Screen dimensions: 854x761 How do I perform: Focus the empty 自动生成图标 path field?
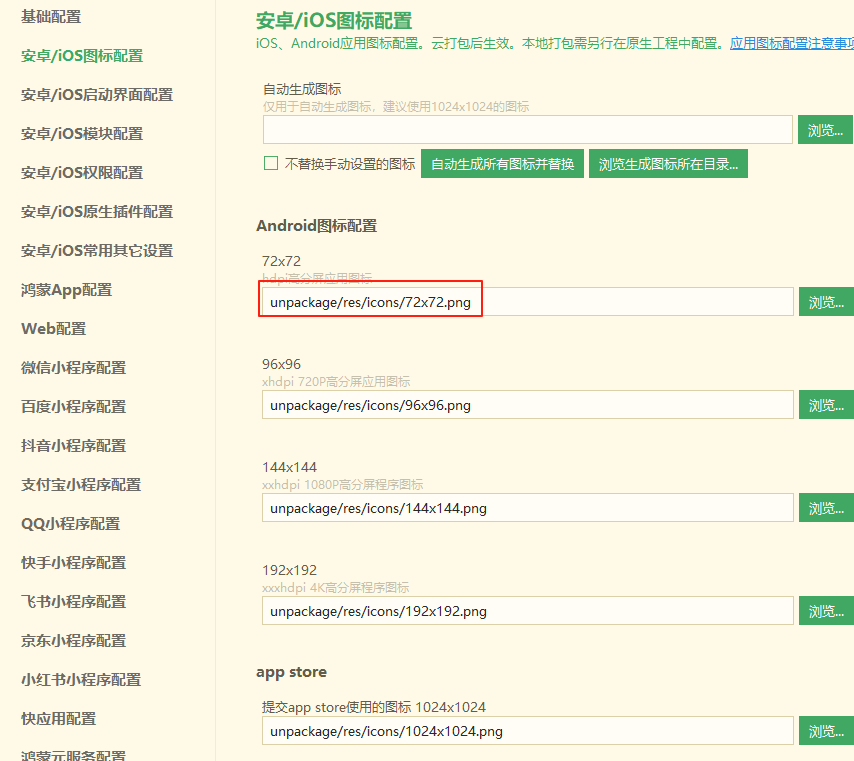(527, 130)
